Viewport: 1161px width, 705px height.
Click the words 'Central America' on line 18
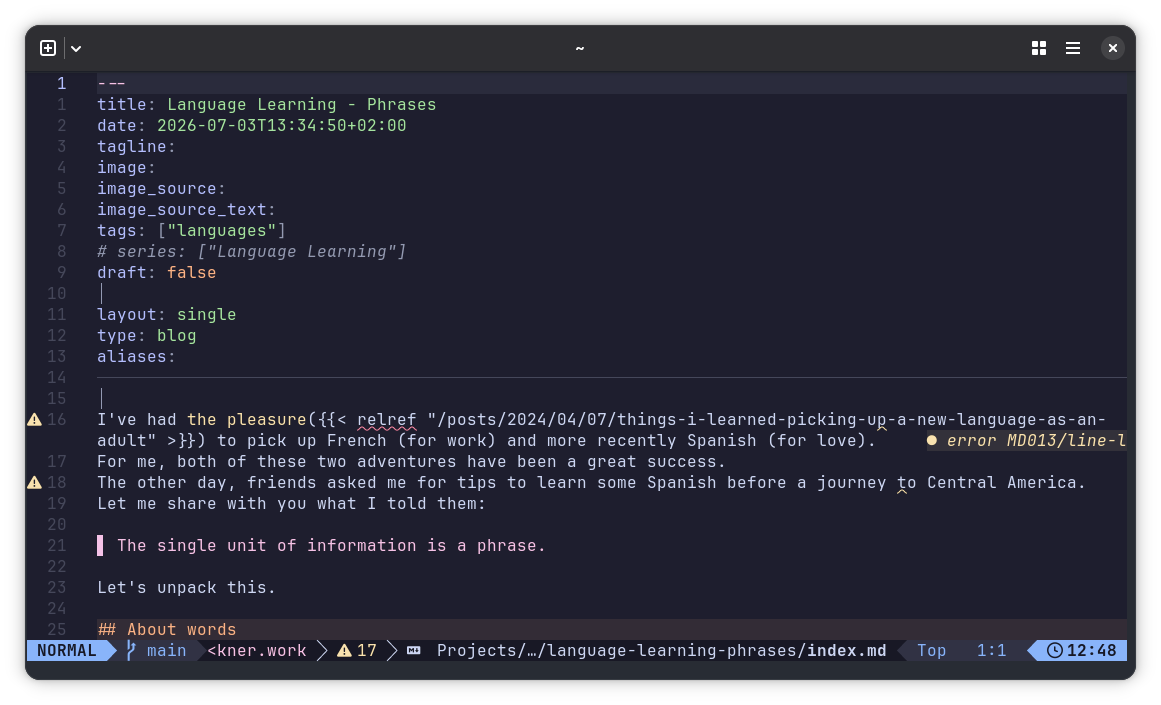pyautogui.click(x=1001, y=483)
